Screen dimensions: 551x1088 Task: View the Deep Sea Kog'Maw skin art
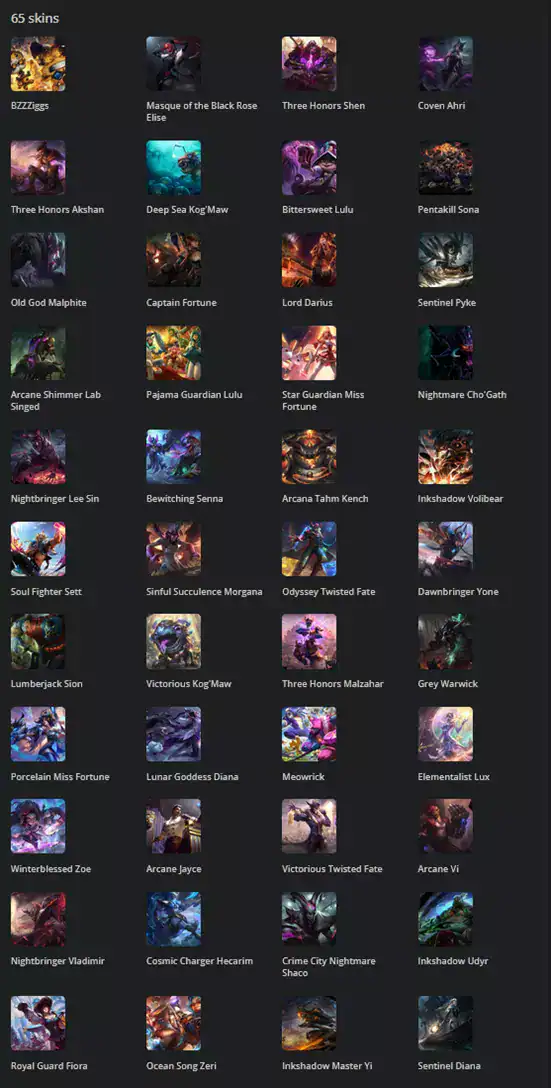[x=173, y=168]
